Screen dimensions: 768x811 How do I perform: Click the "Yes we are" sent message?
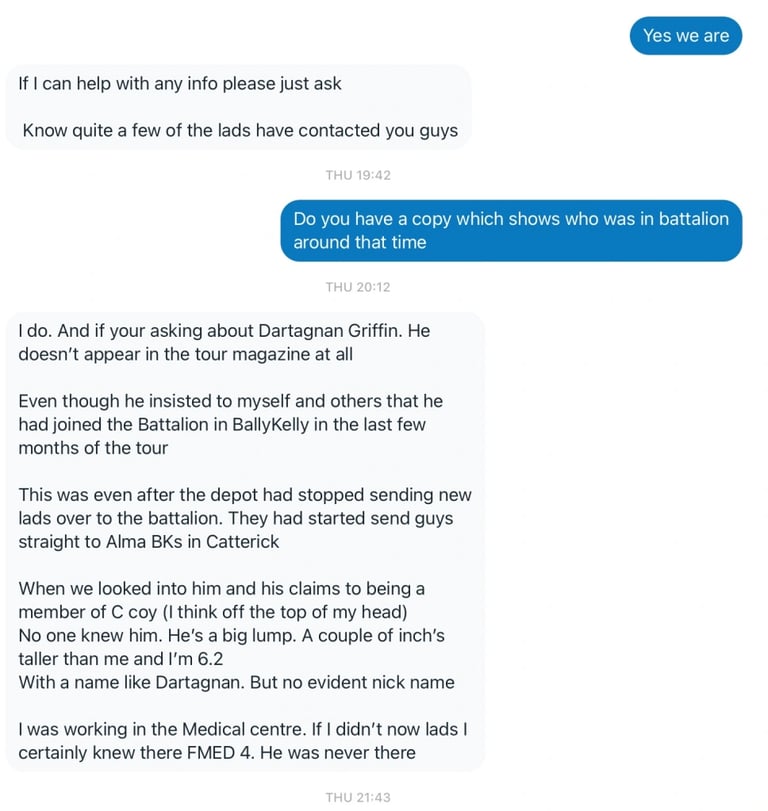(x=686, y=36)
